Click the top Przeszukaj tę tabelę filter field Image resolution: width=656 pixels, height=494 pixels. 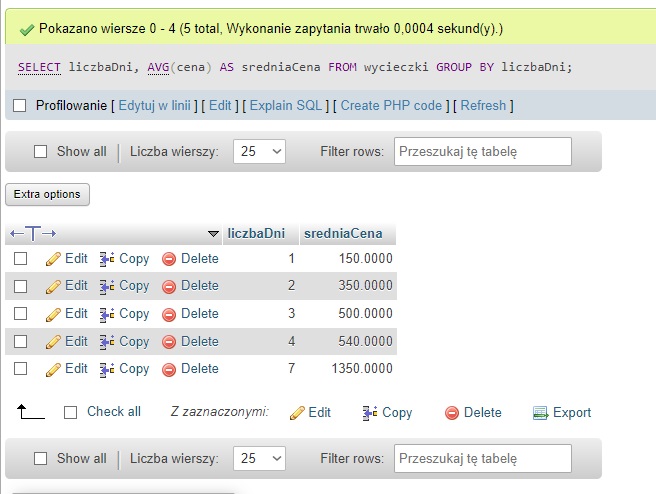click(482, 152)
